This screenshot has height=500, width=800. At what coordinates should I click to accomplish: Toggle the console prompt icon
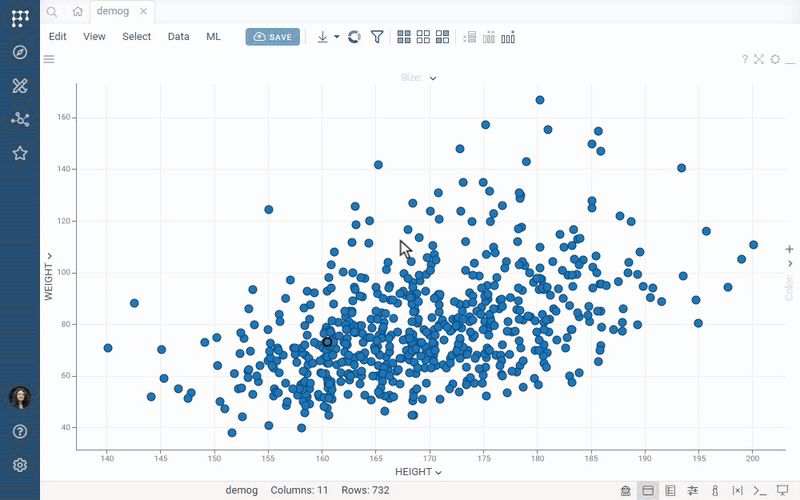click(x=760, y=491)
